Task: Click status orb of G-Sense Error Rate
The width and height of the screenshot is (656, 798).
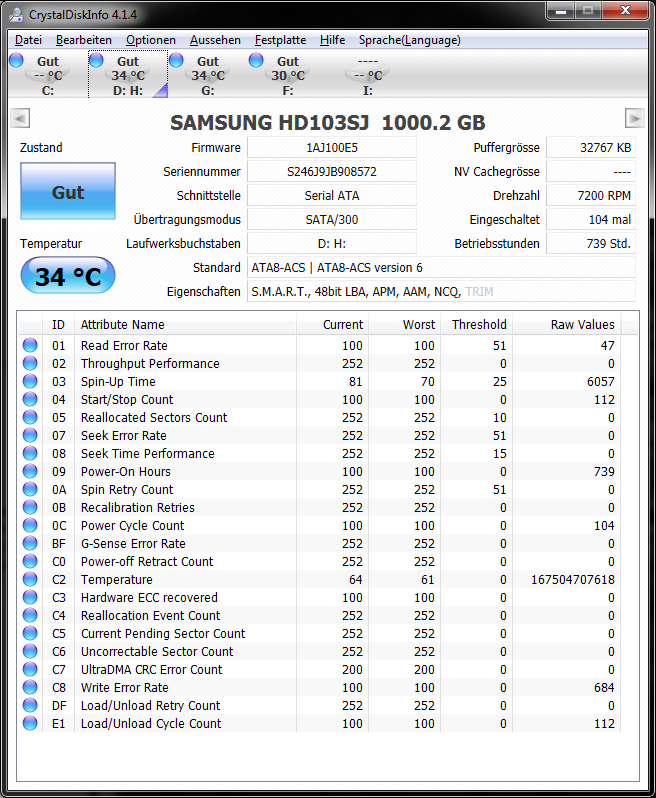Action: [x=30, y=543]
